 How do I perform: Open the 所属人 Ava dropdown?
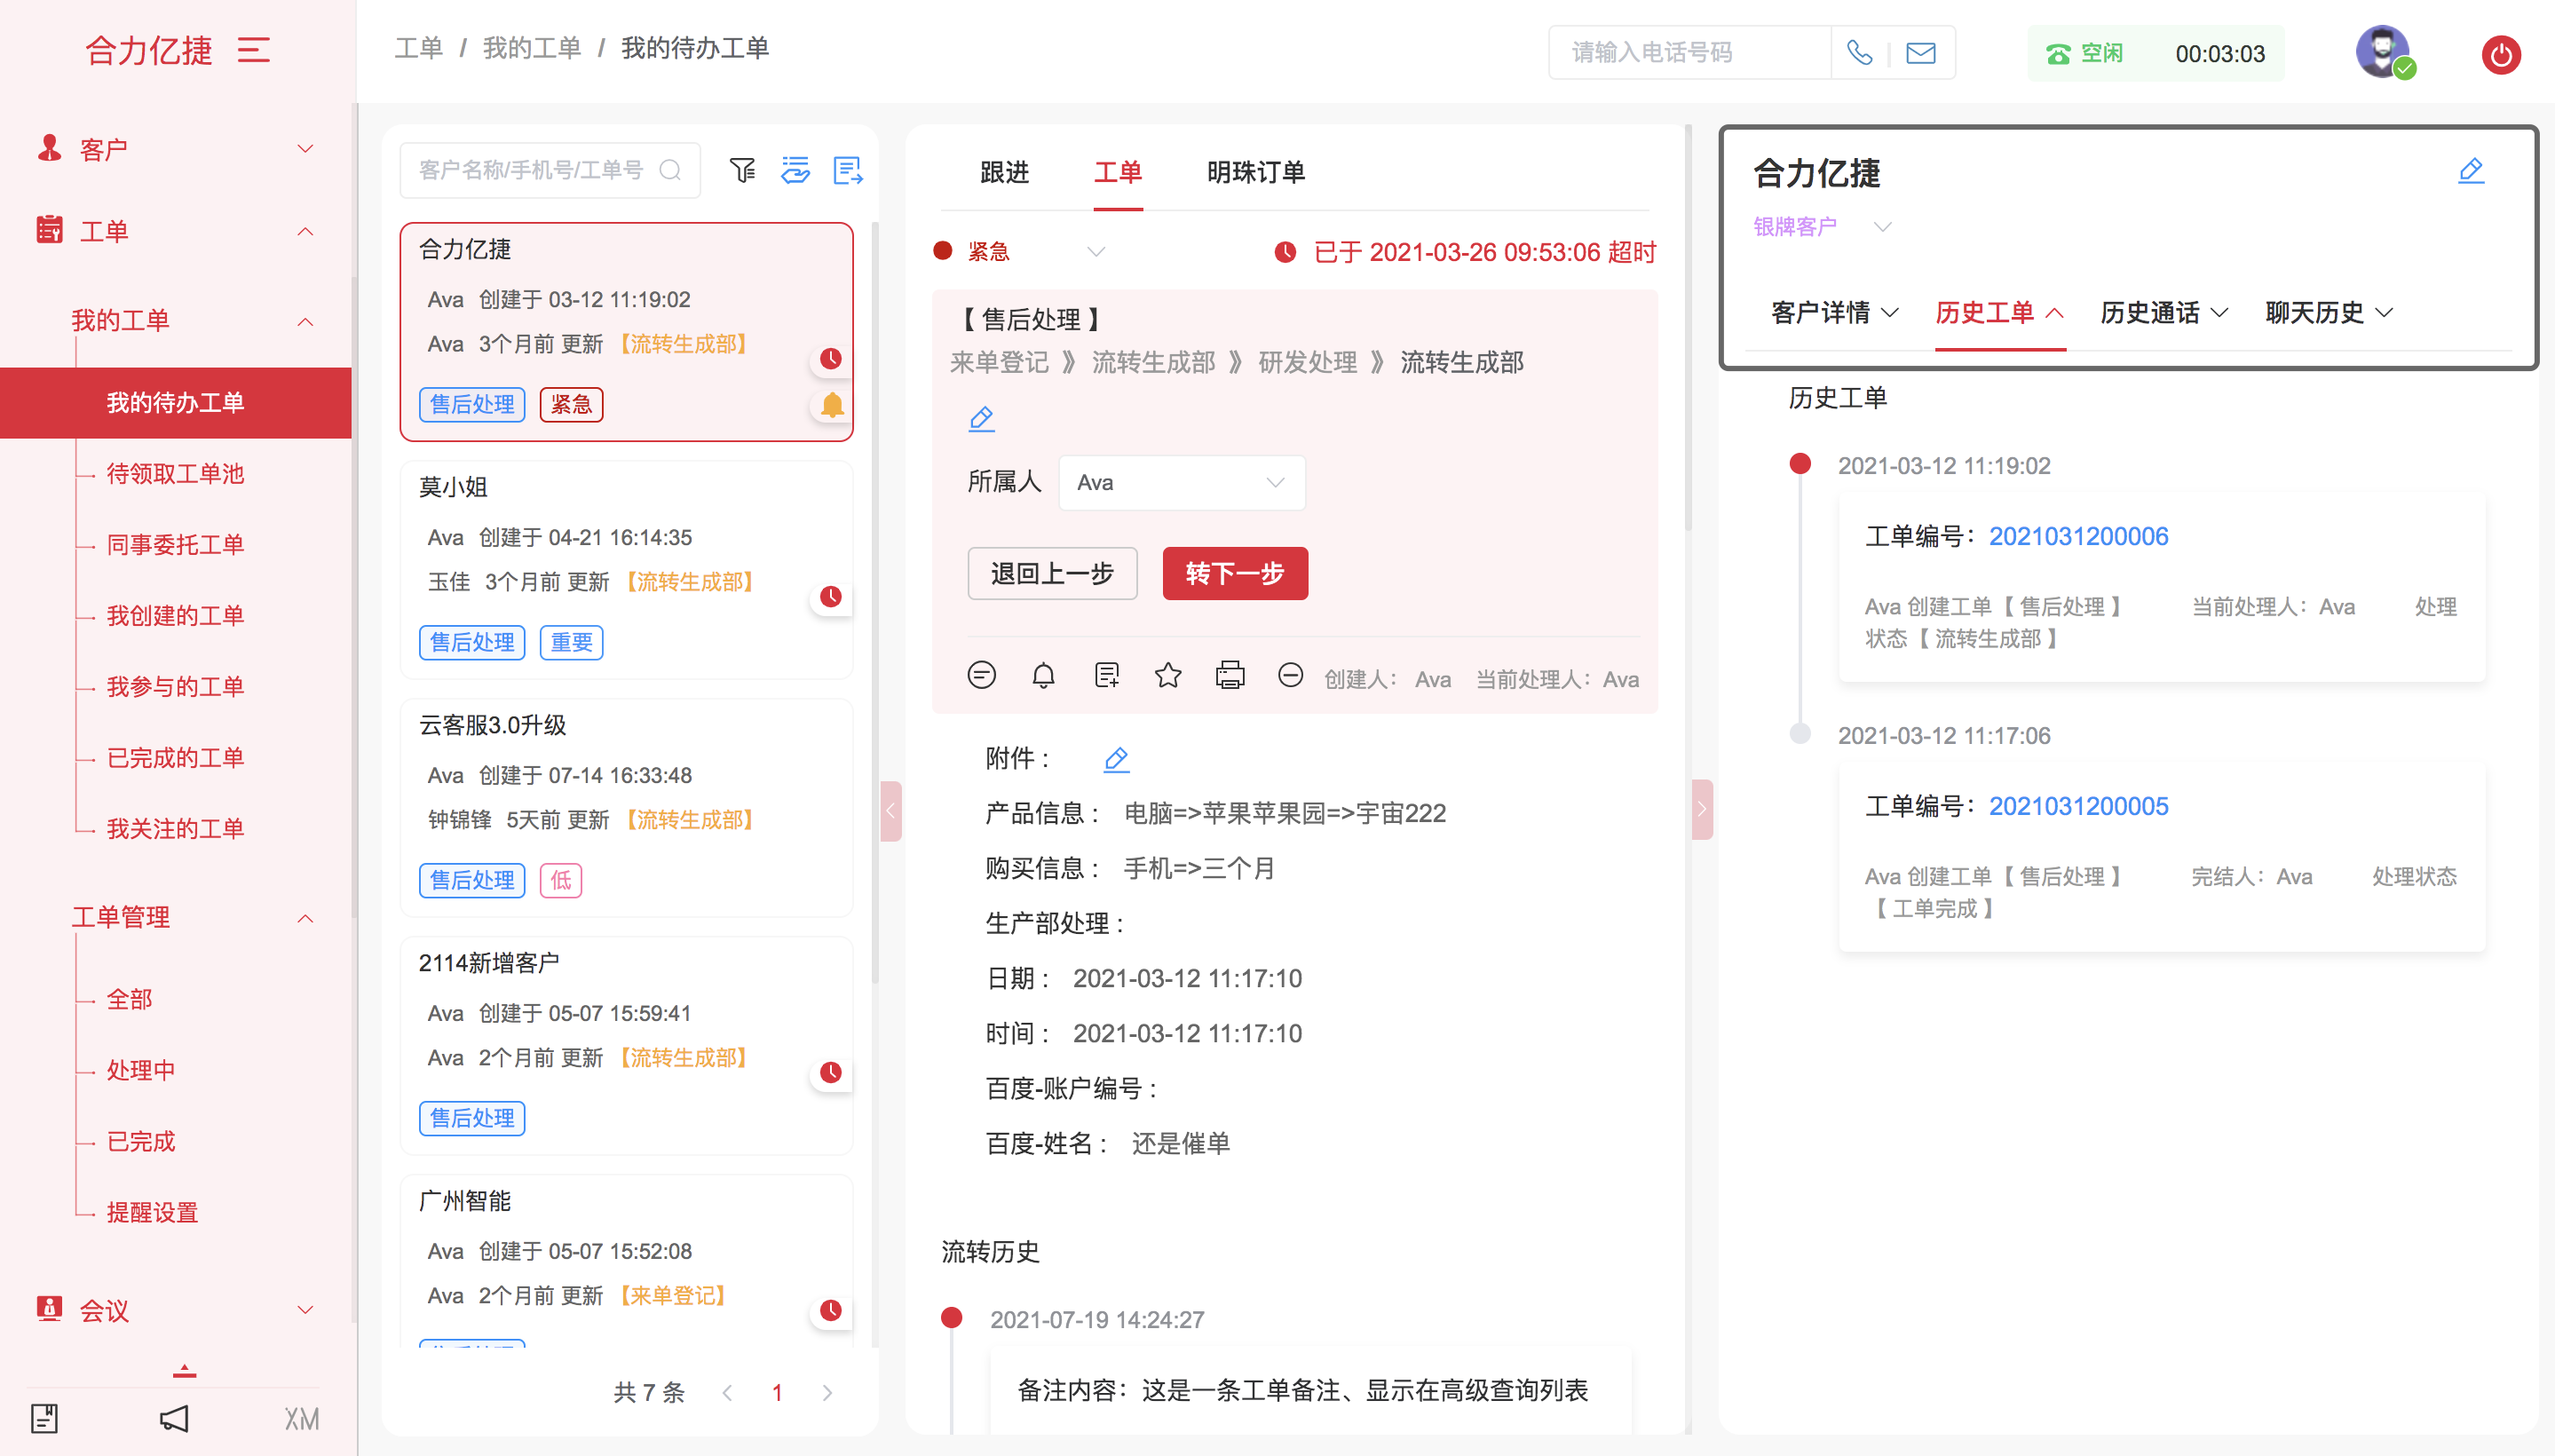coord(1181,483)
